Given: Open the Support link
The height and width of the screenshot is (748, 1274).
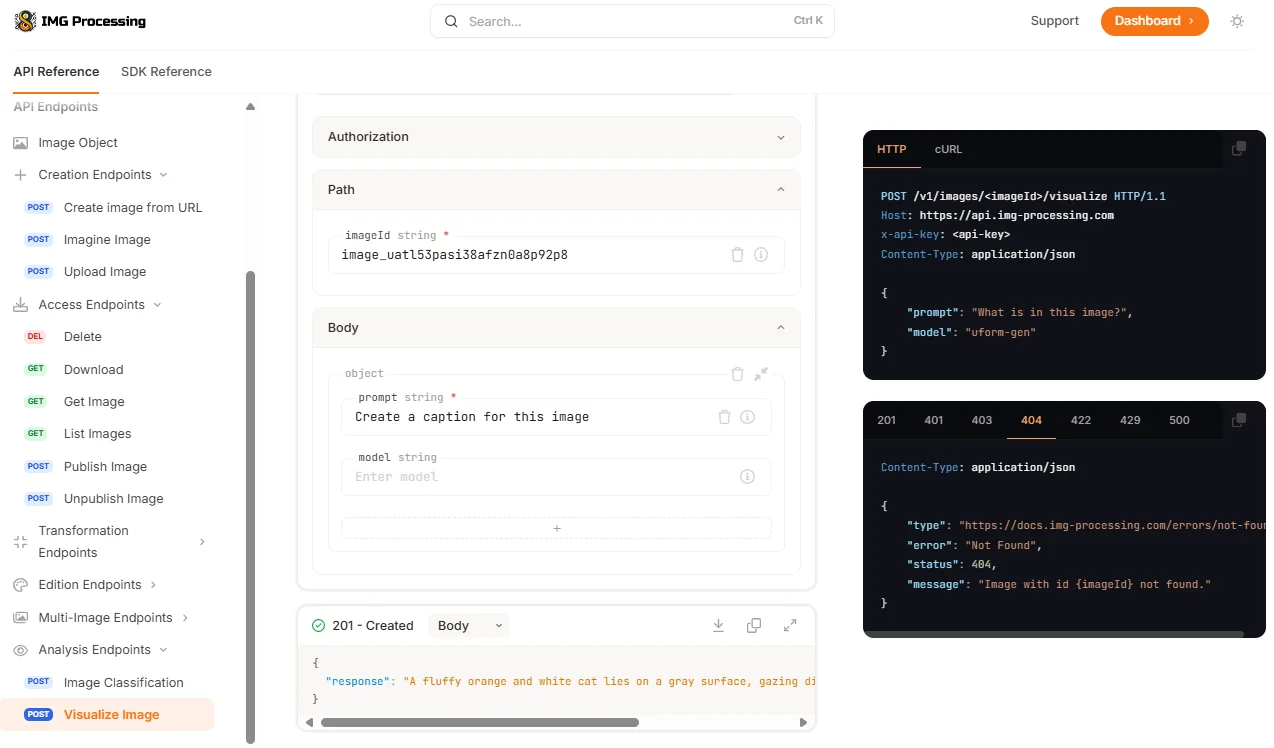Looking at the screenshot, I should tap(1054, 21).
